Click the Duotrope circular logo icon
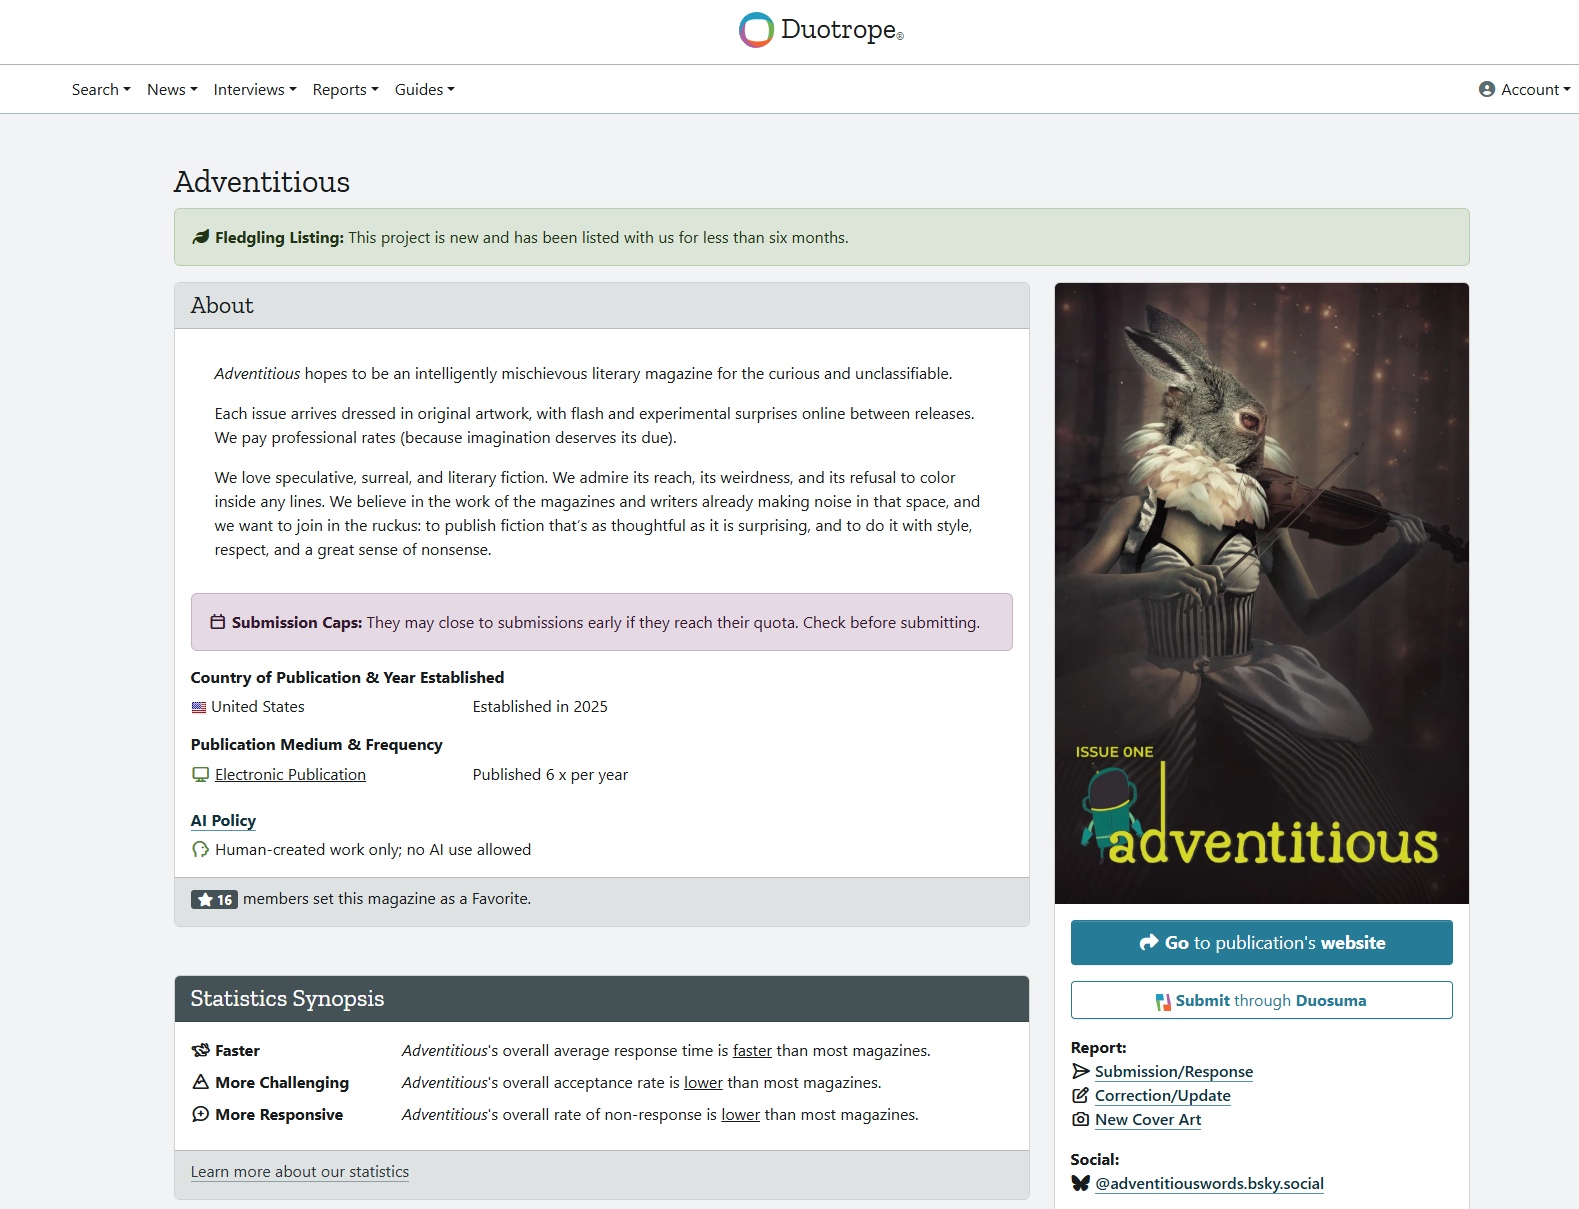This screenshot has height=1209, width=1579. pos(756,30)
